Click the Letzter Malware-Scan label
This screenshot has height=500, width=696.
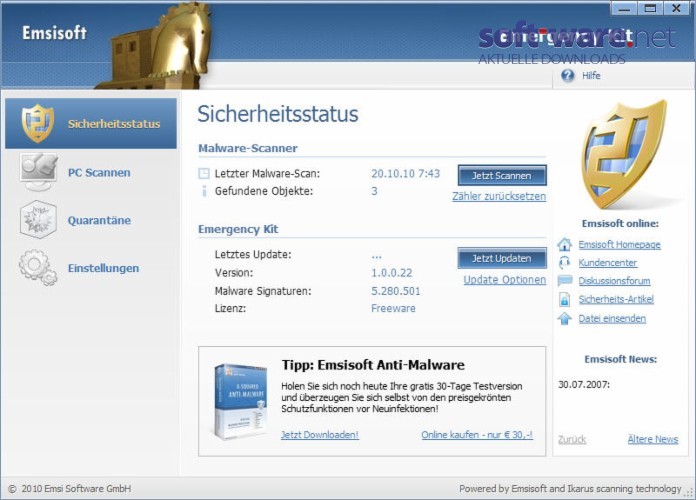click(267, 173)
